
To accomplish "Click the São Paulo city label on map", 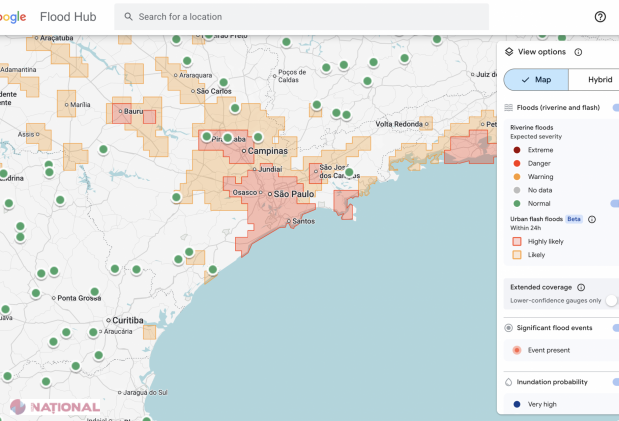I will (294, 193).
